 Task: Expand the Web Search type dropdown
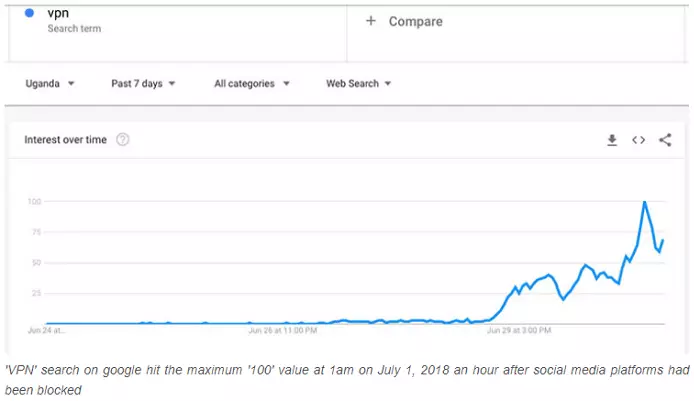tap(358, 84)
